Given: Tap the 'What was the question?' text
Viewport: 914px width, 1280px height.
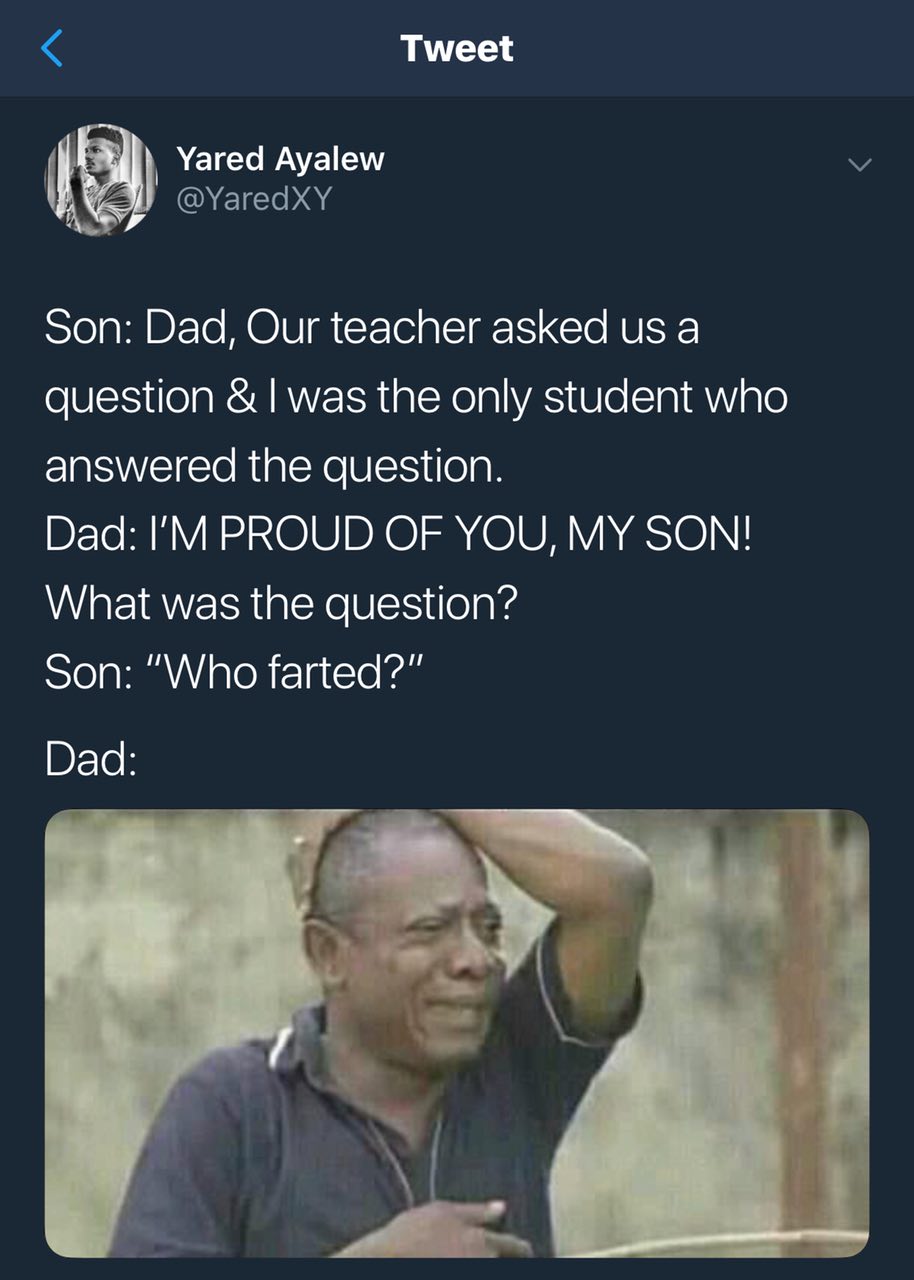Looking at the screenshot, I should click(x=281, y=603).
